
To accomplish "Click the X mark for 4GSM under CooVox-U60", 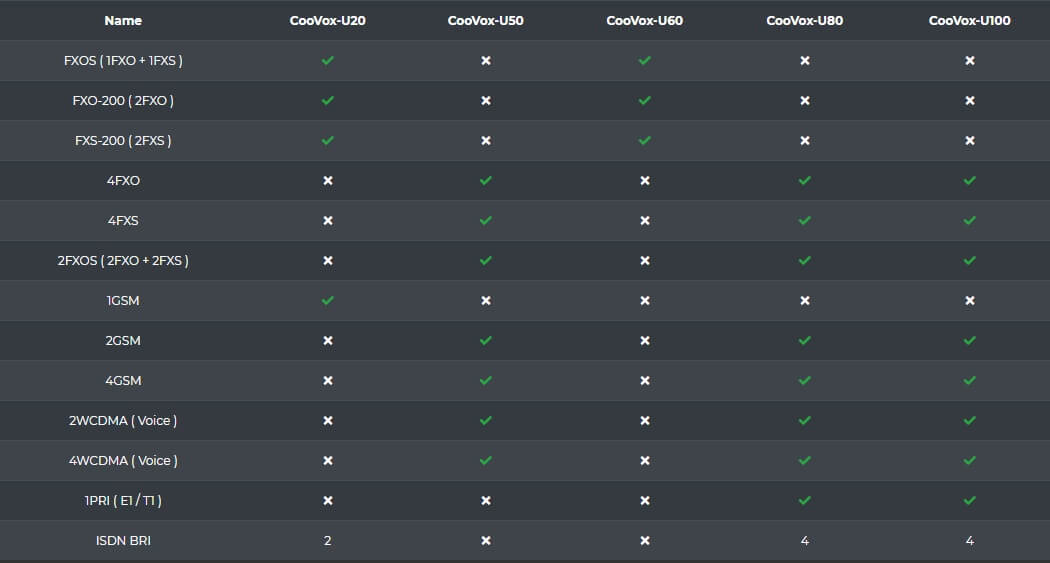I will [645, 381].
